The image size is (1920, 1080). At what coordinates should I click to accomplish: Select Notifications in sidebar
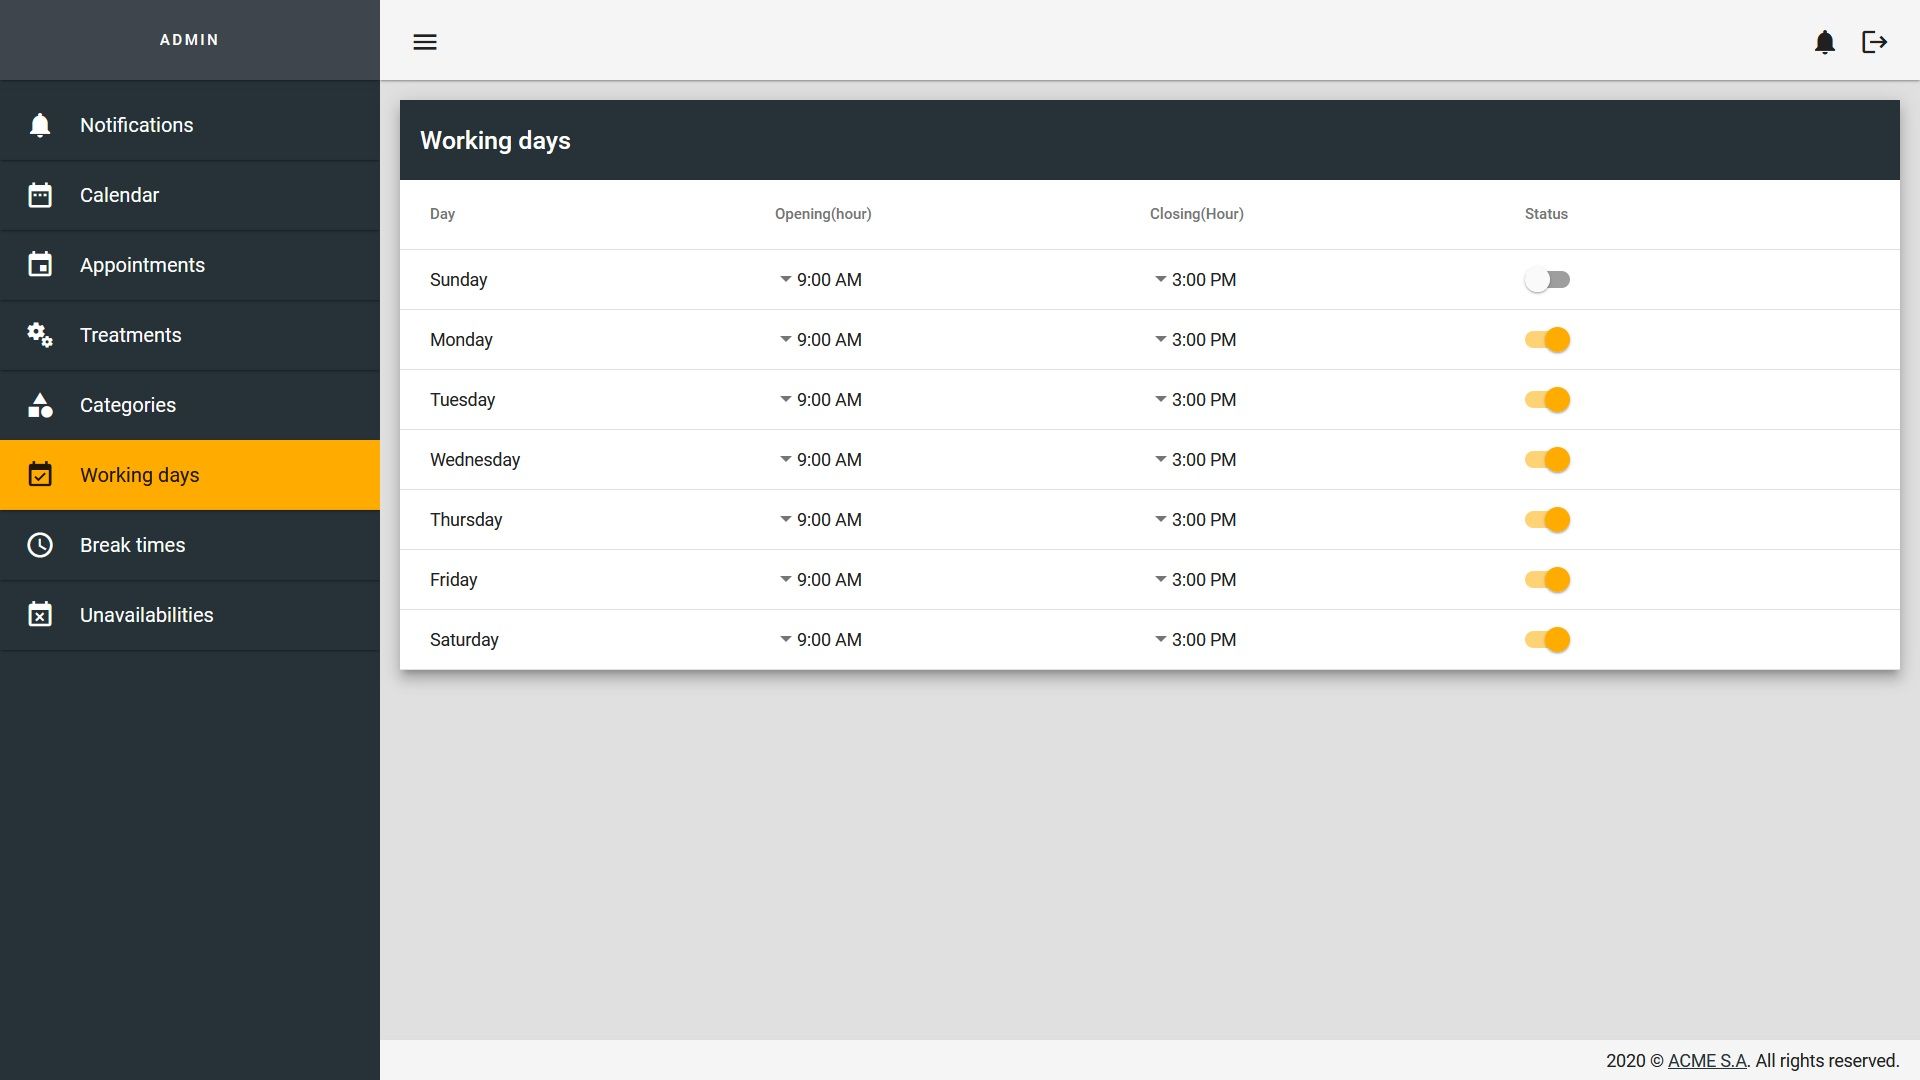point(137,125)
